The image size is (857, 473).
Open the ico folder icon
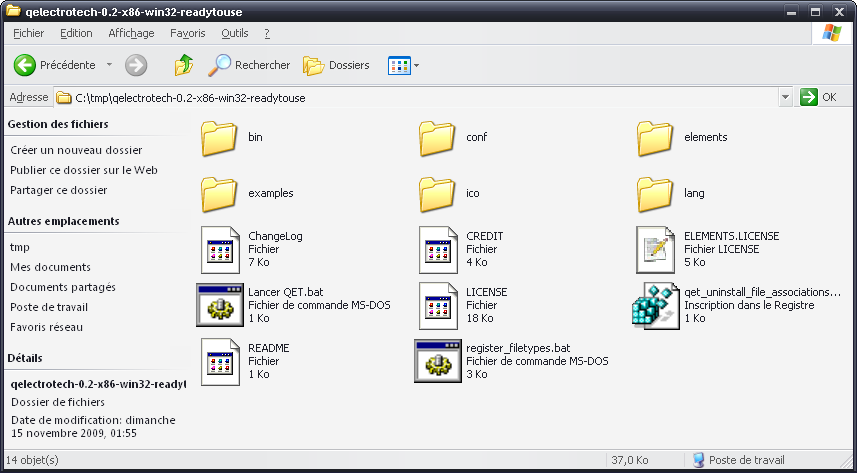coord(437,194)
